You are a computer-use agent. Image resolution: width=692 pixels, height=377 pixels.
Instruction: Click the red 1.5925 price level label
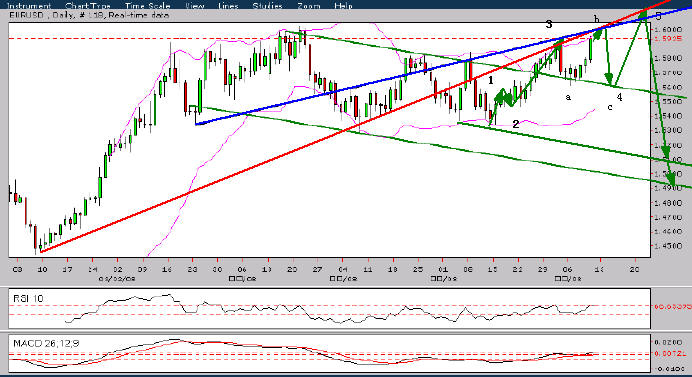[667, 39]
